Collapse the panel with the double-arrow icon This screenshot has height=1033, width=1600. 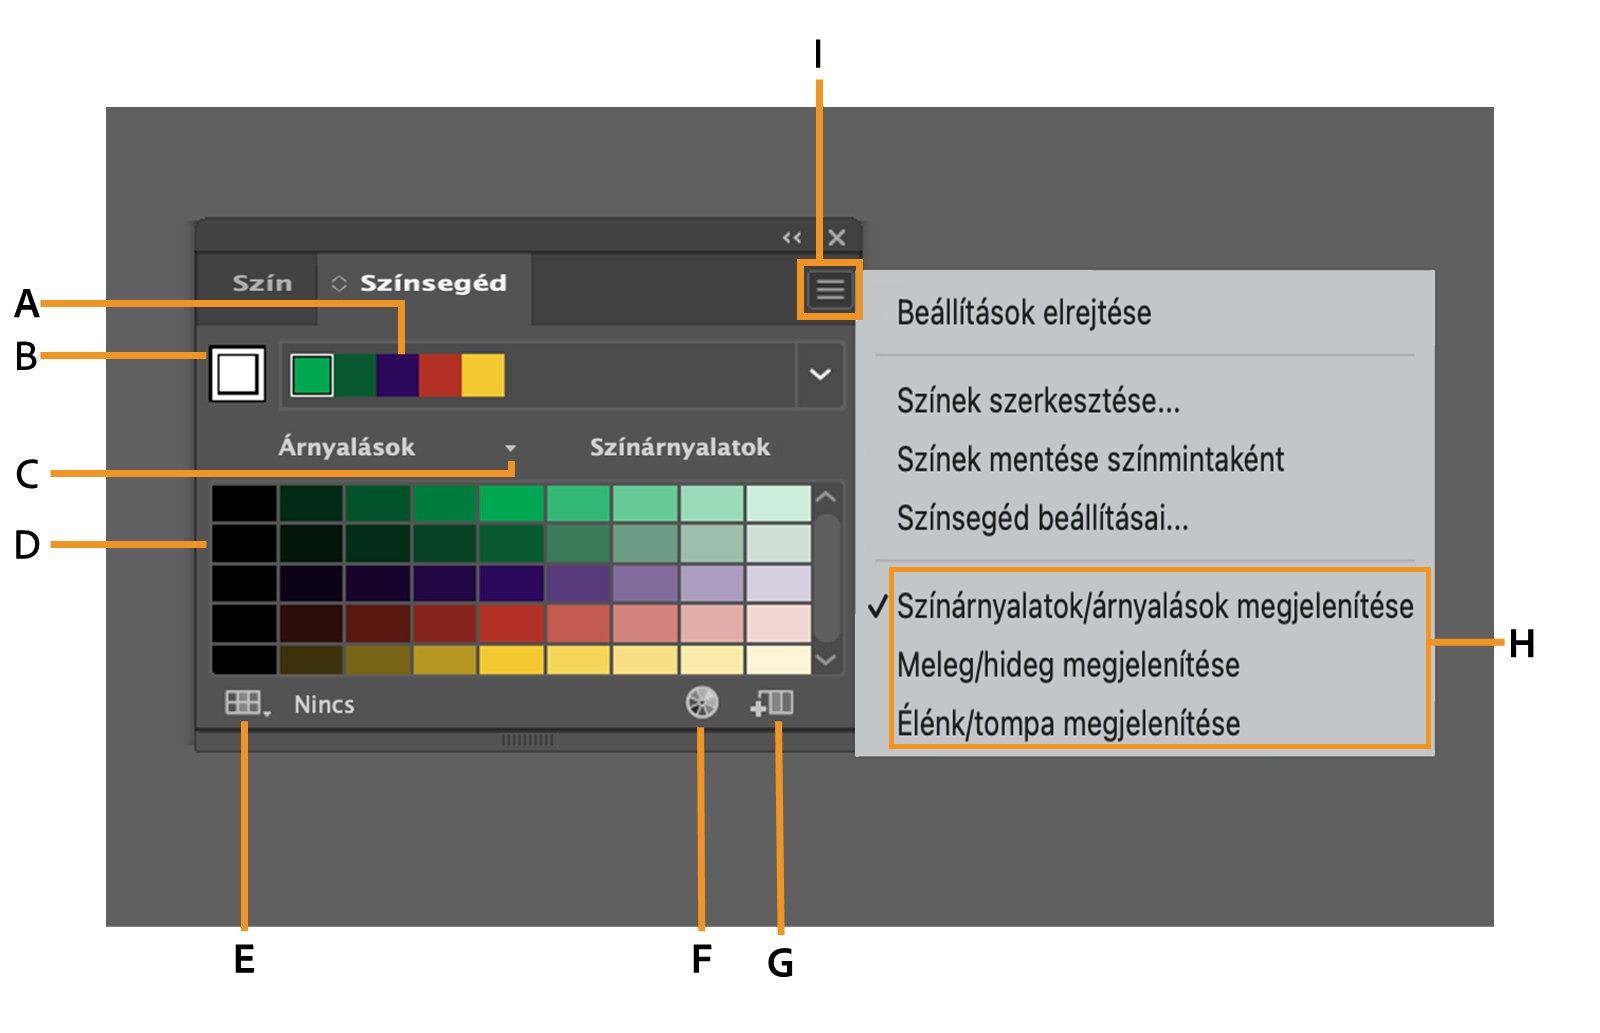point(791,237)
